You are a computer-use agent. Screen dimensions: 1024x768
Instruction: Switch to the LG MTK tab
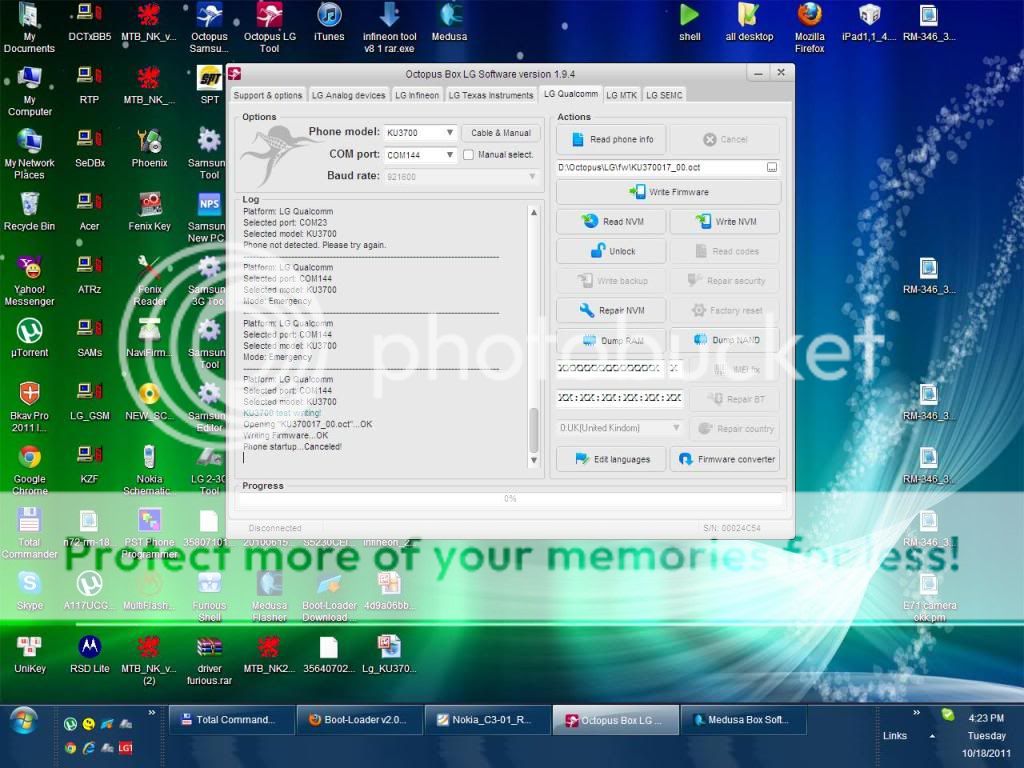[621, 95]
